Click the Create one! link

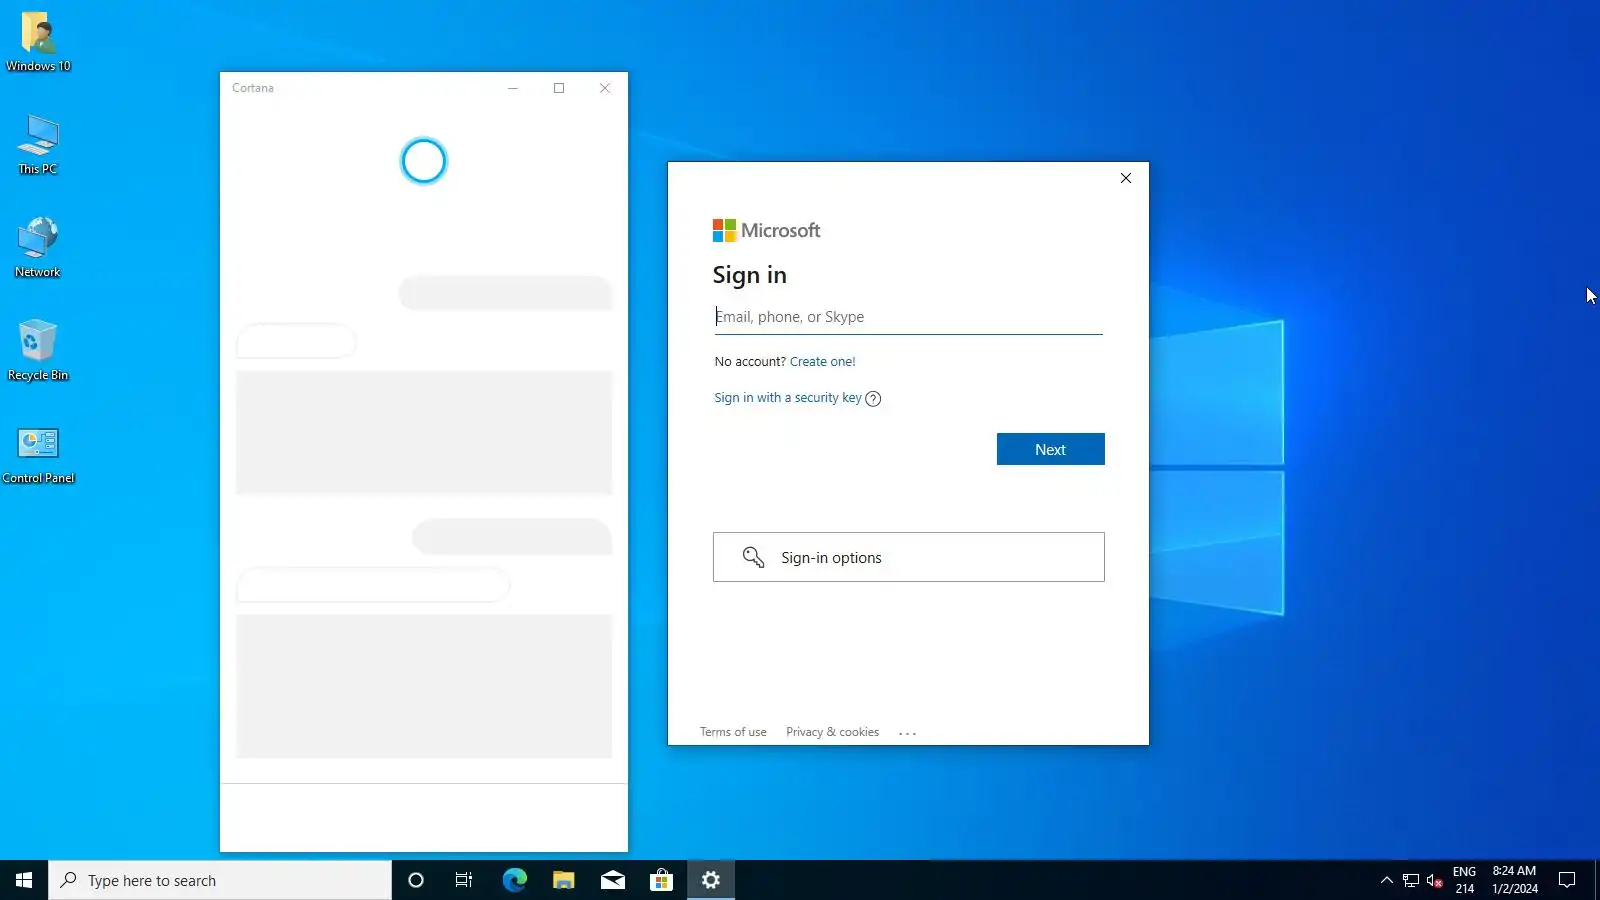coord(822,362)
